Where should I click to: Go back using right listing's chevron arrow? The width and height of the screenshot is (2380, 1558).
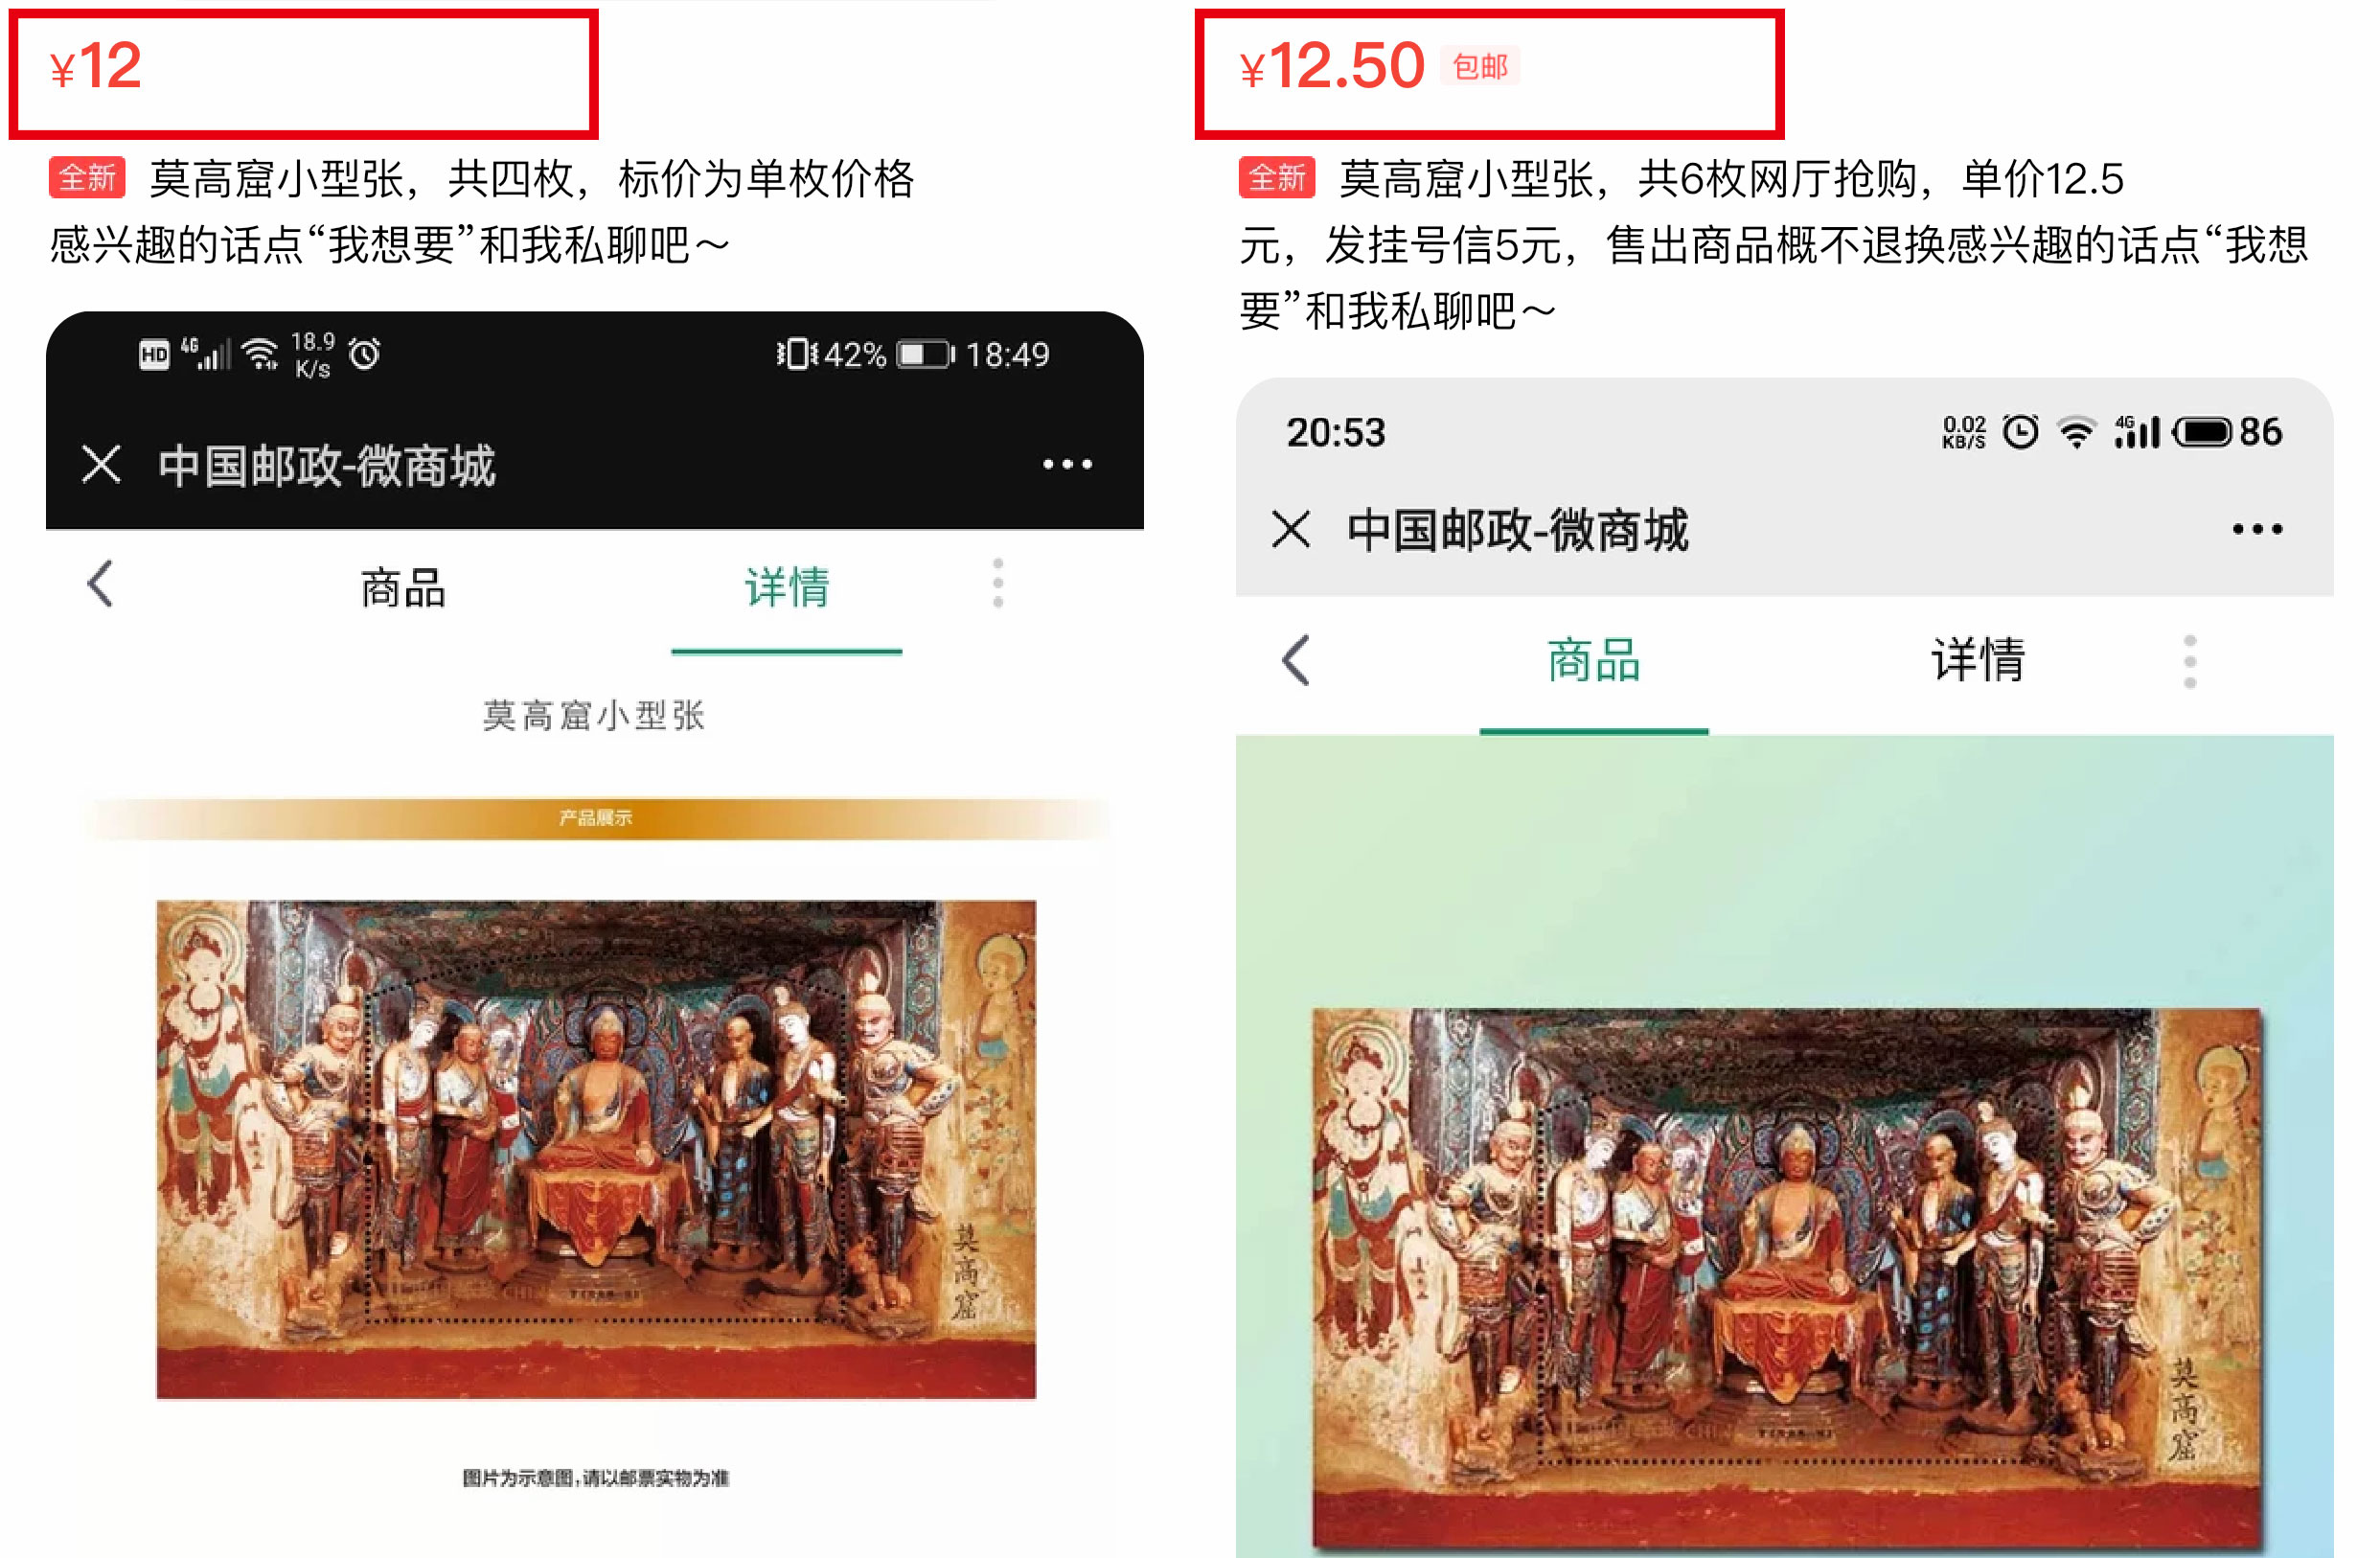[x=1295, y=660]
